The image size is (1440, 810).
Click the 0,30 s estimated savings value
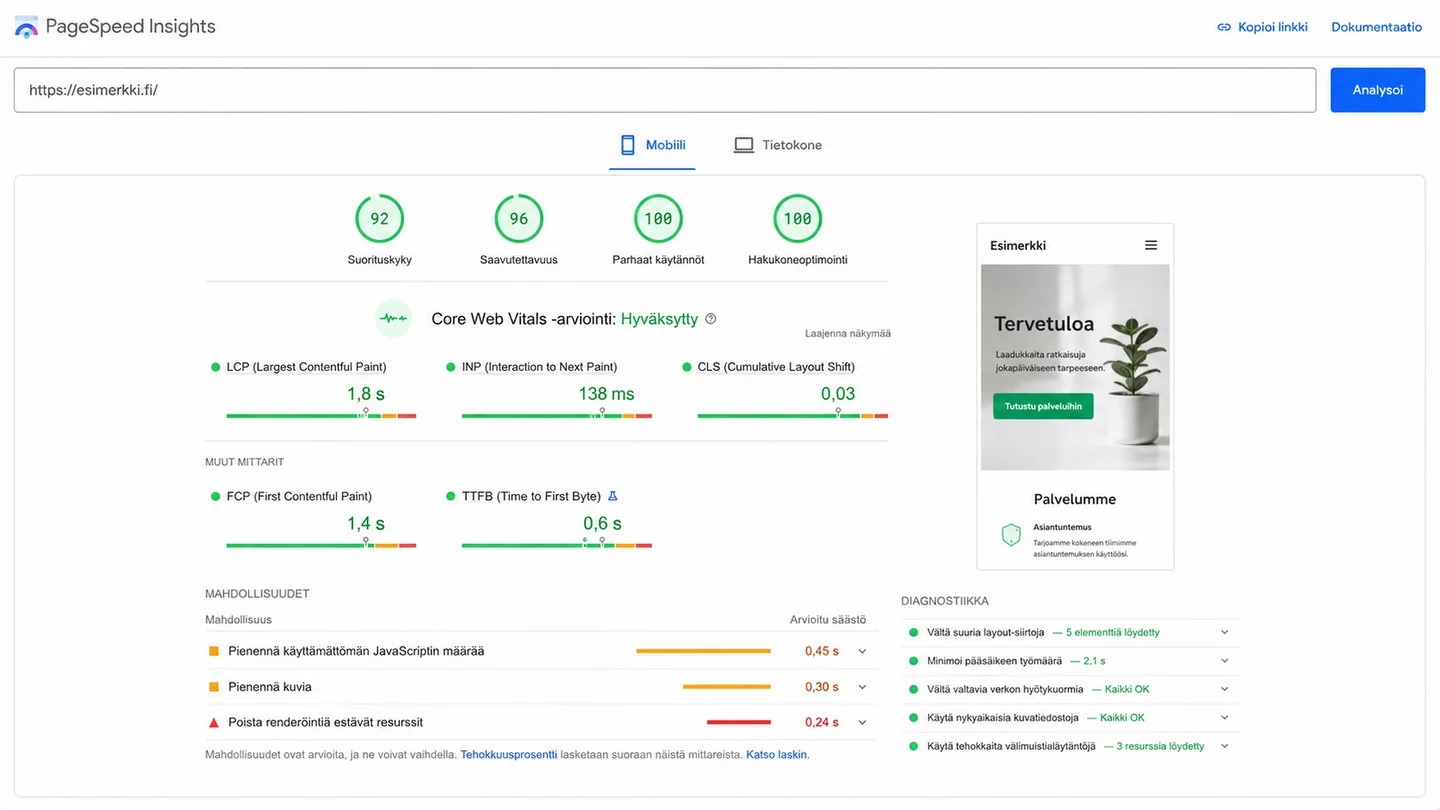[x=822, y=687]
